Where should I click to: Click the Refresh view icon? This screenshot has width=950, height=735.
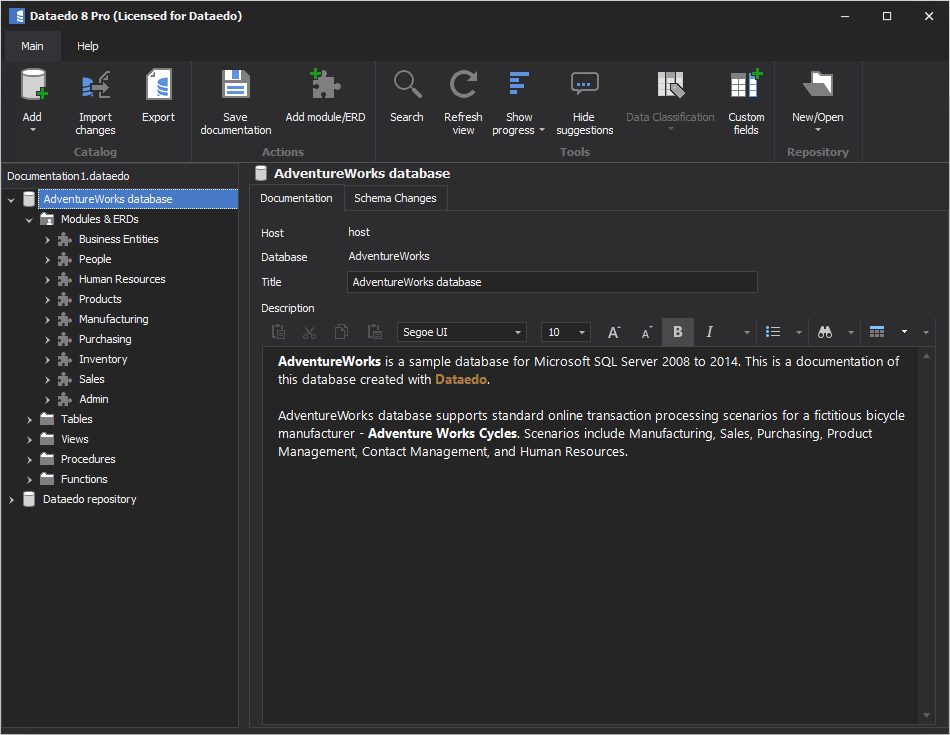463,87
